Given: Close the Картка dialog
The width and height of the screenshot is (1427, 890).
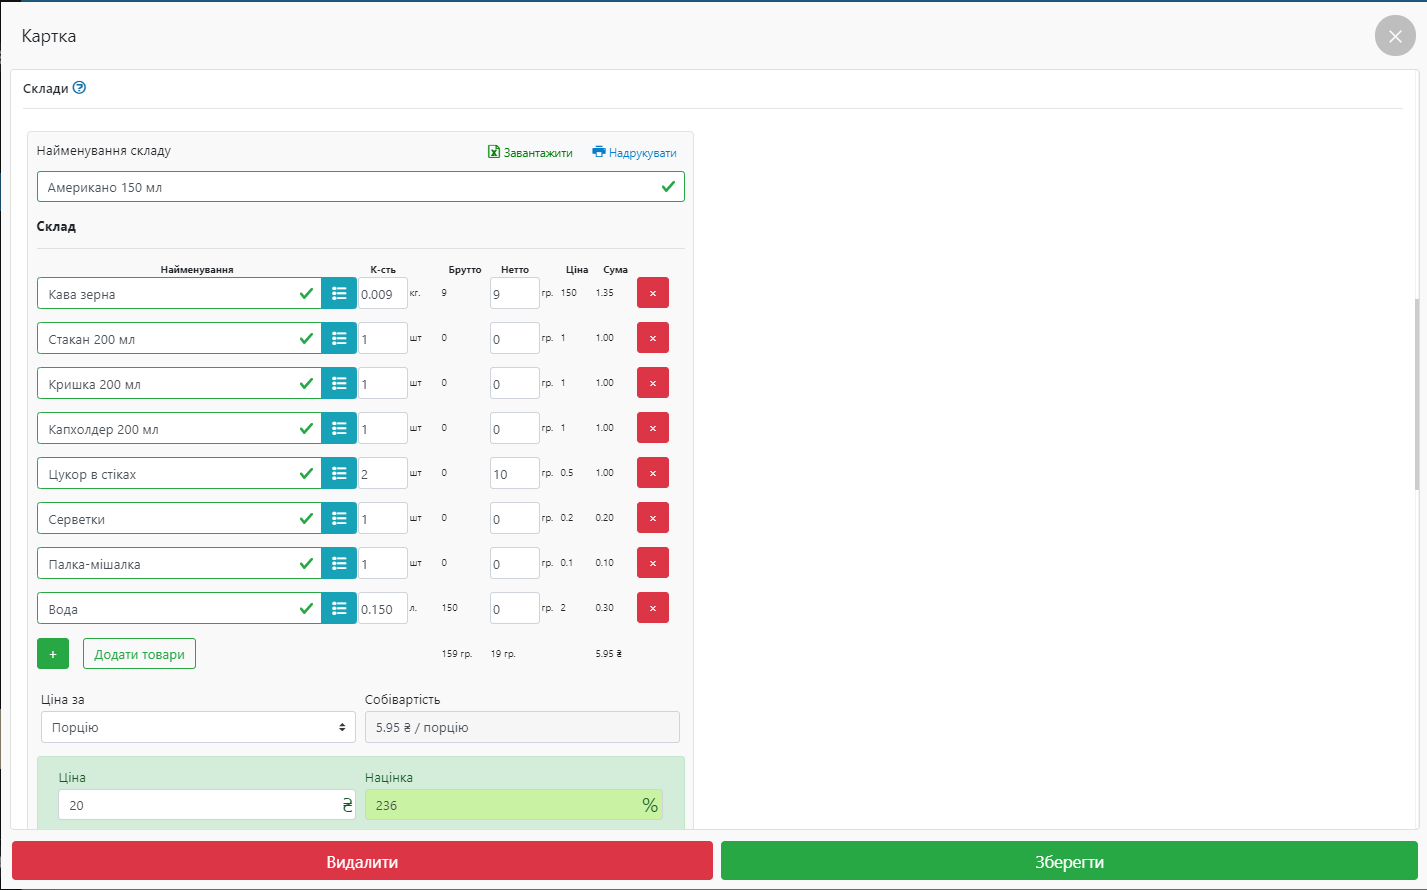Looking at the screenshot, I should [x=1395, y=36].
